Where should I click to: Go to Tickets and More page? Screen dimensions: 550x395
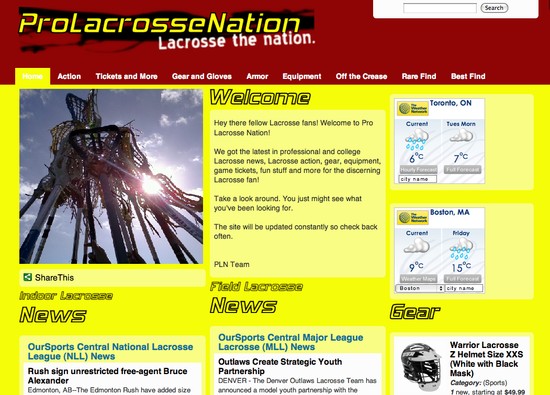click(x=126, y=76)
